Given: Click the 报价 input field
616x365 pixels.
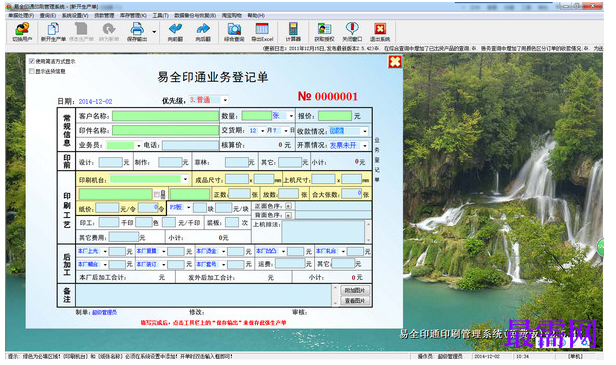Looking at the screenshot, I should click(x=335, y=116).
